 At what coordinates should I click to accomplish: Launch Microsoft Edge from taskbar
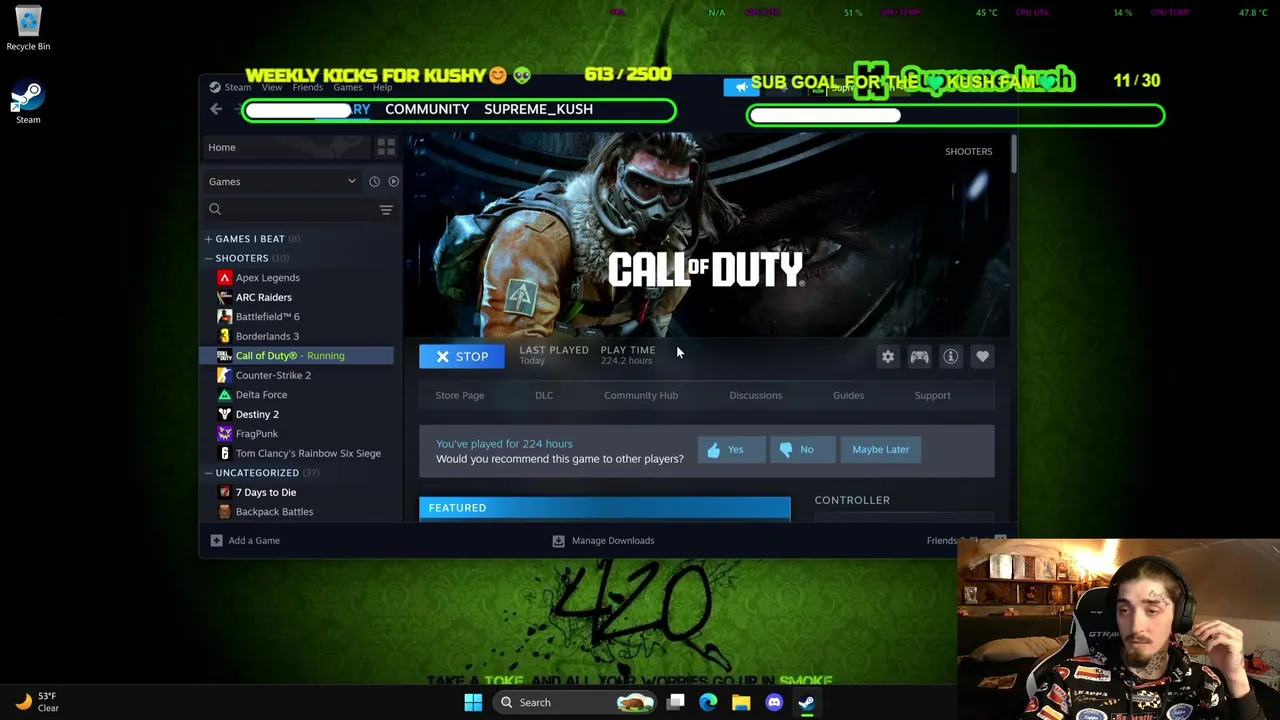[x=708, y=702]
